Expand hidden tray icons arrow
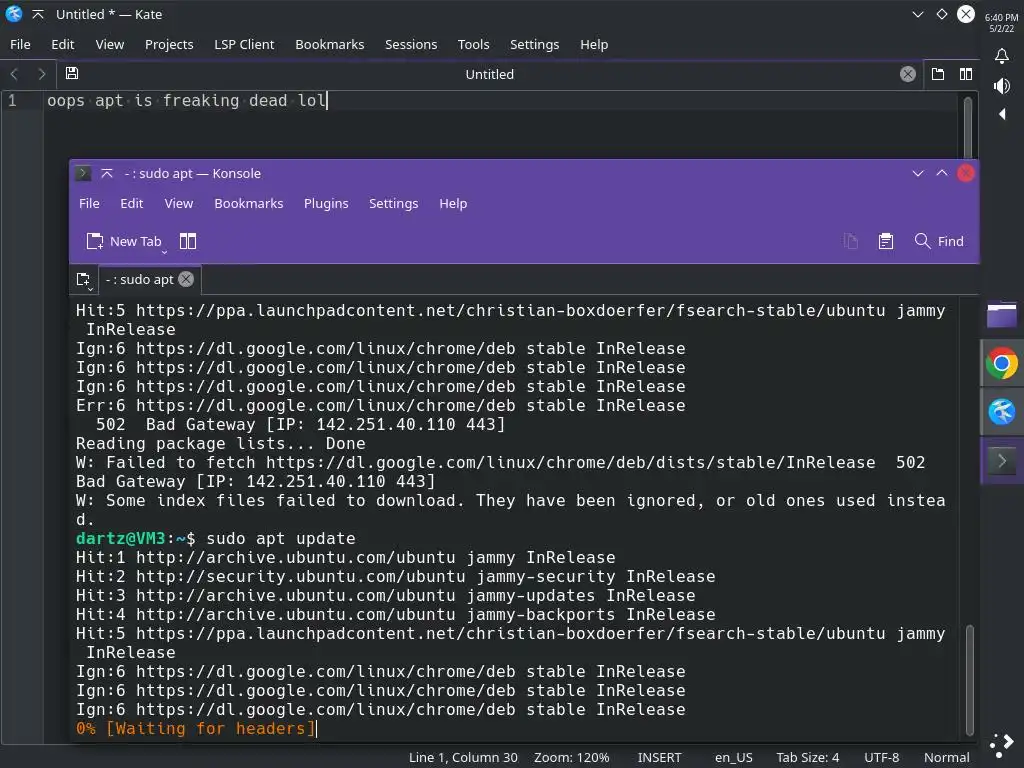The image size is (1024, 768). point(1002,114)
